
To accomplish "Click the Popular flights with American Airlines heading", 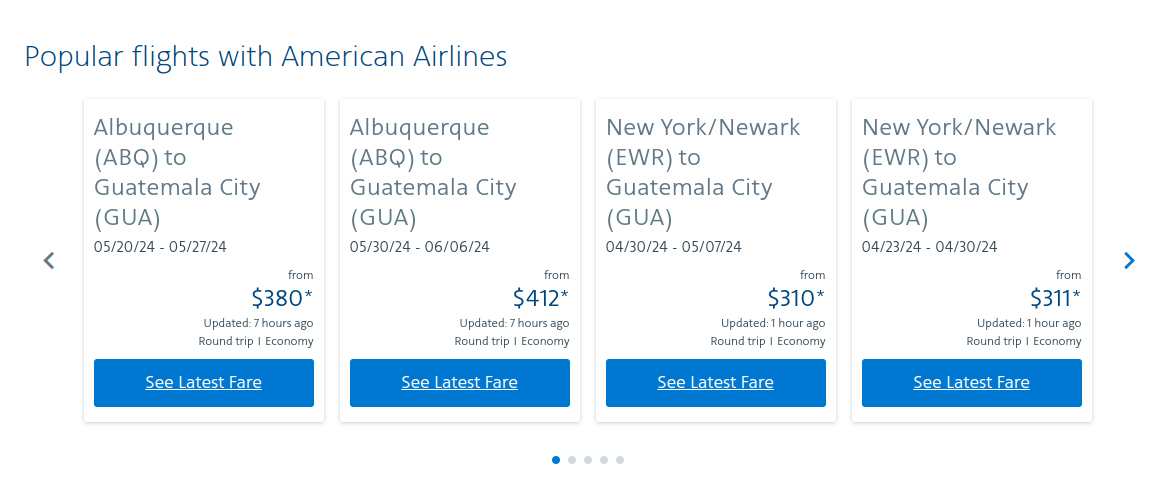I will (x=266, y=56).
